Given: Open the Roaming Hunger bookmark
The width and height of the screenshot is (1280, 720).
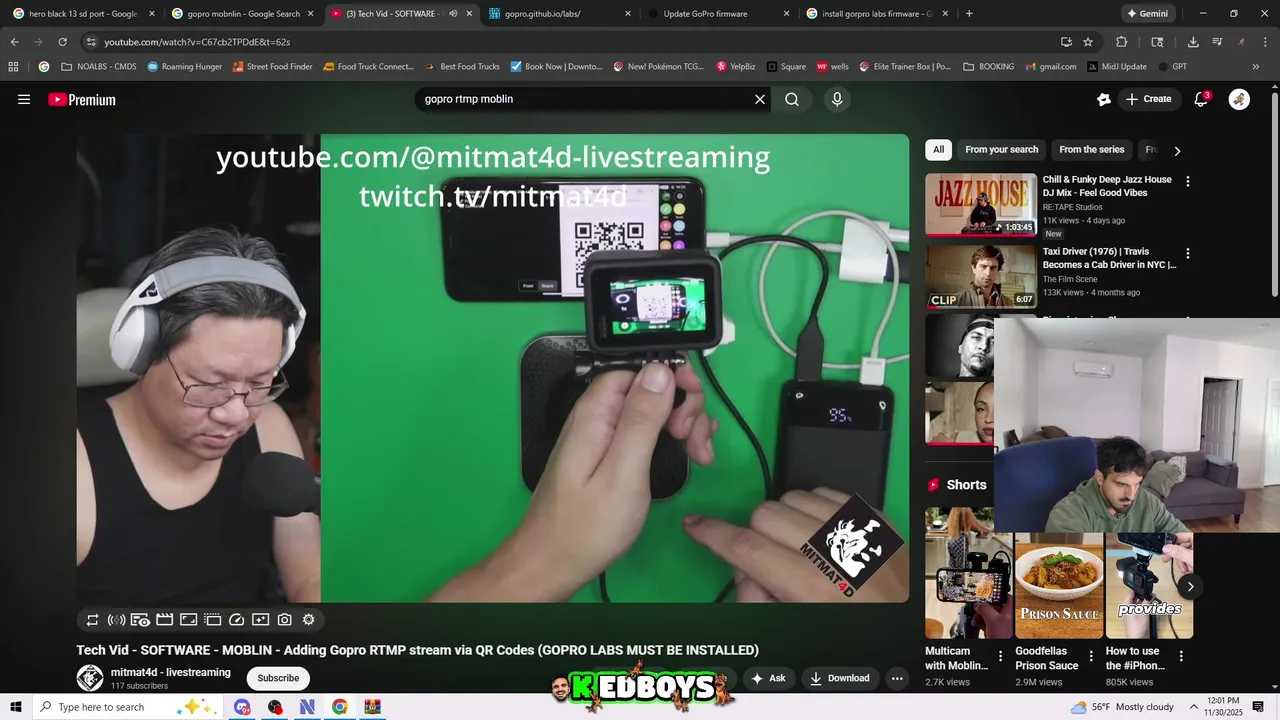Looking at the screenshot, I should coord(185,67).
